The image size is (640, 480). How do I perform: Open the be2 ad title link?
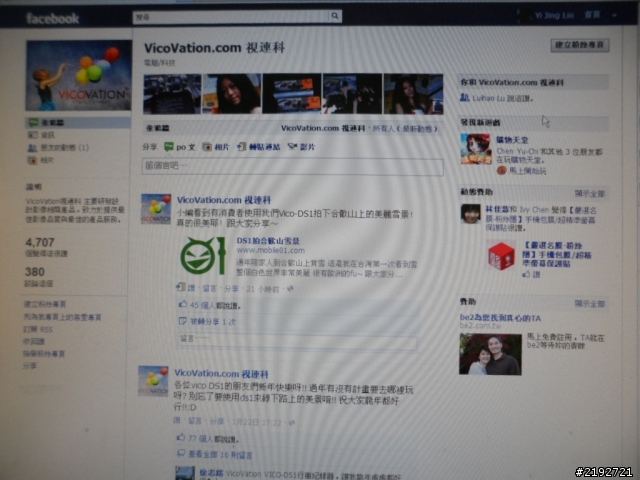[500, 318]
